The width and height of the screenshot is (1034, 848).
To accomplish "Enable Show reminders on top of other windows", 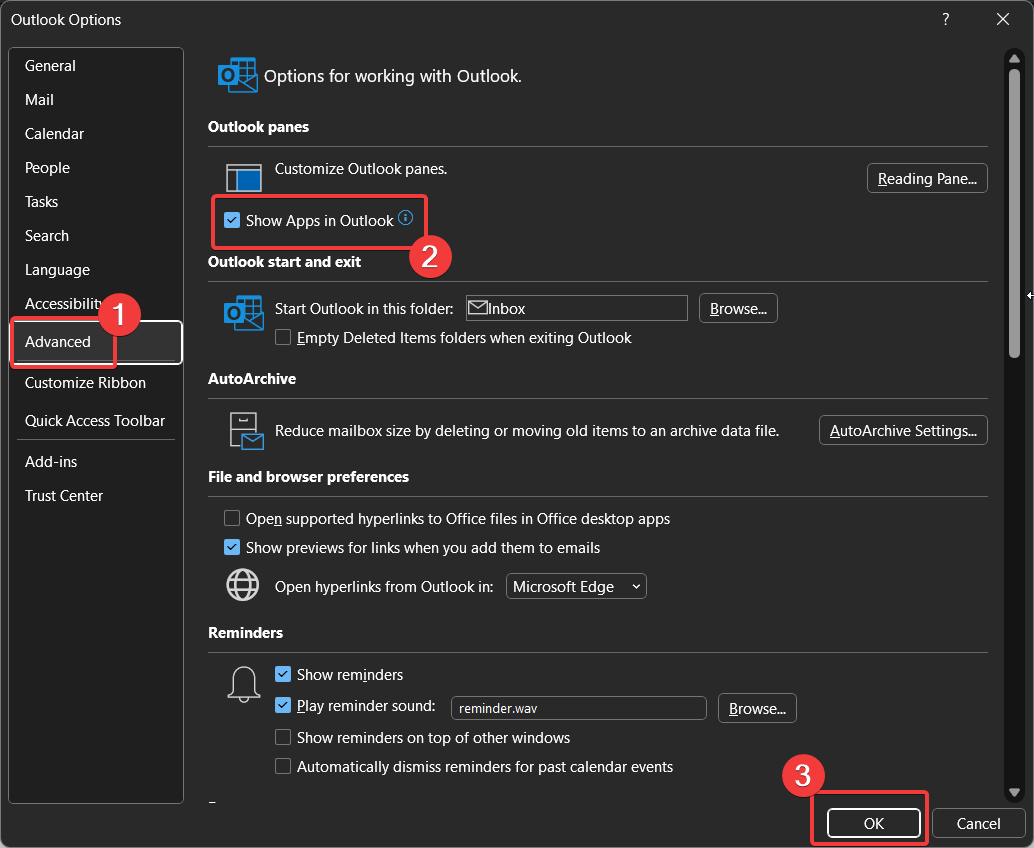I will [283, 737].
